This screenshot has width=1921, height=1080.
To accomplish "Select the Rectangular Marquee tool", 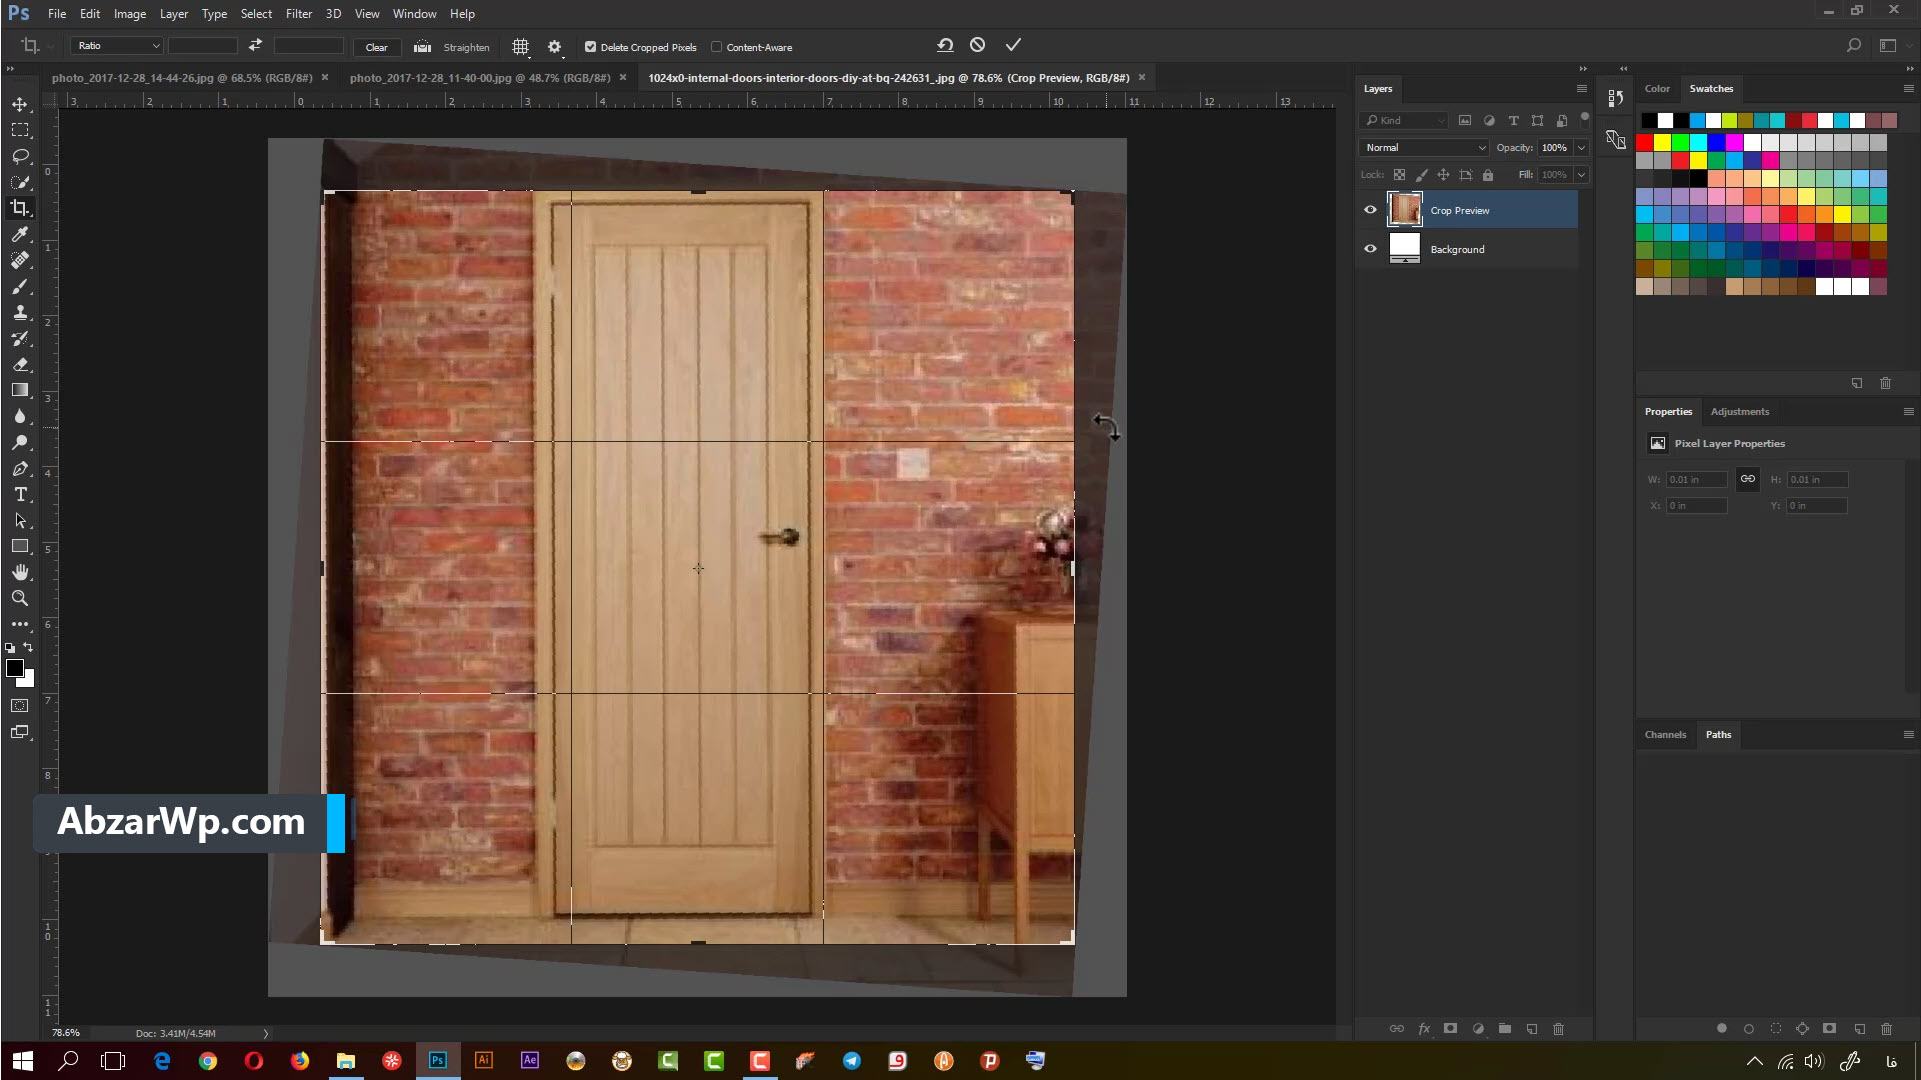I will pos(20,130).
